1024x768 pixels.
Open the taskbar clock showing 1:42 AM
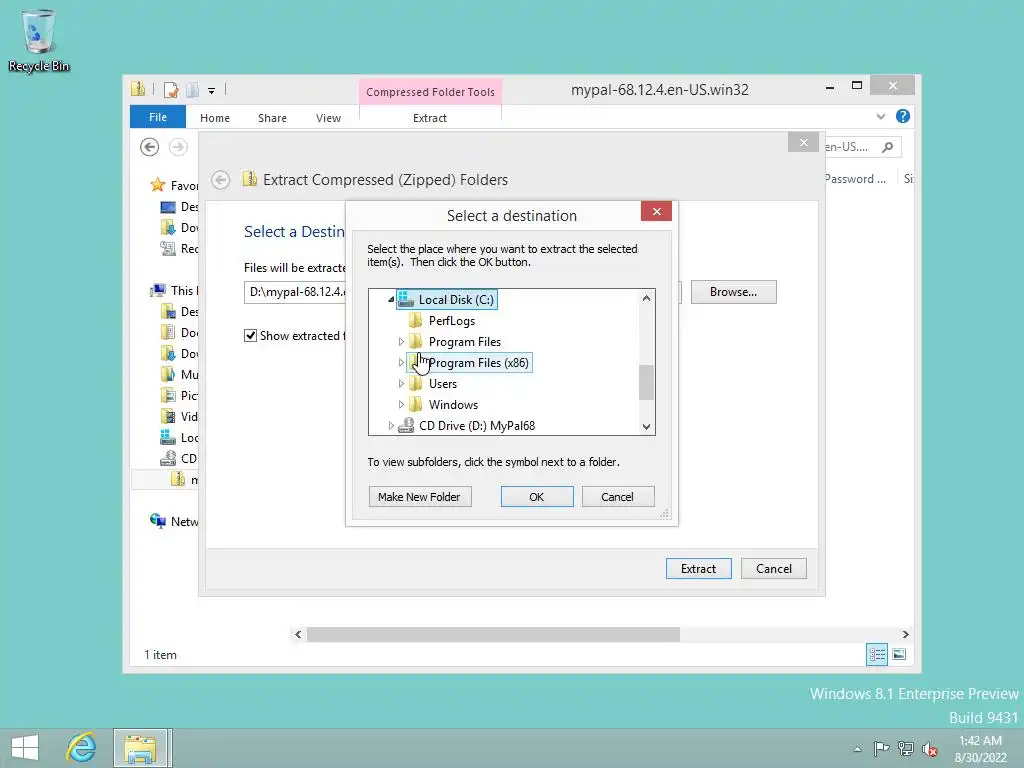(980, 749)
